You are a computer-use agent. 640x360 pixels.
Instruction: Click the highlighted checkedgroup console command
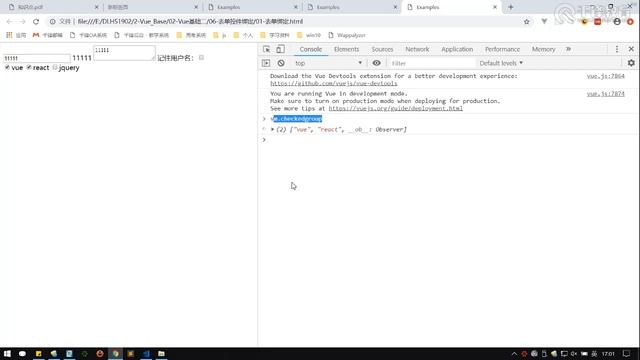coord(296,119)
